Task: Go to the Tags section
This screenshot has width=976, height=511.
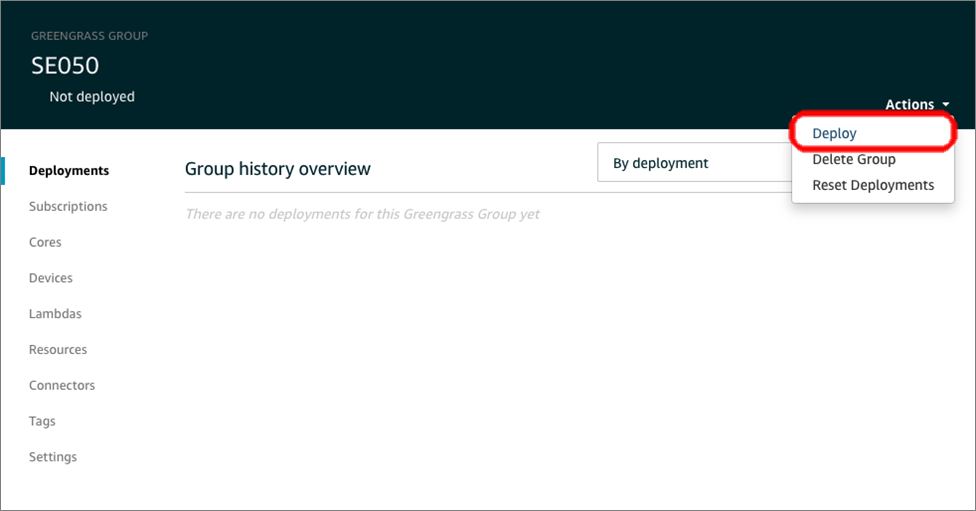Action: pos(42,421)
